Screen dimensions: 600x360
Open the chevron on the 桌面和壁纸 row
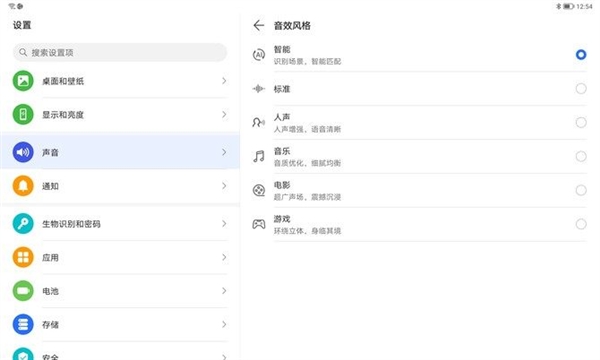224,81
